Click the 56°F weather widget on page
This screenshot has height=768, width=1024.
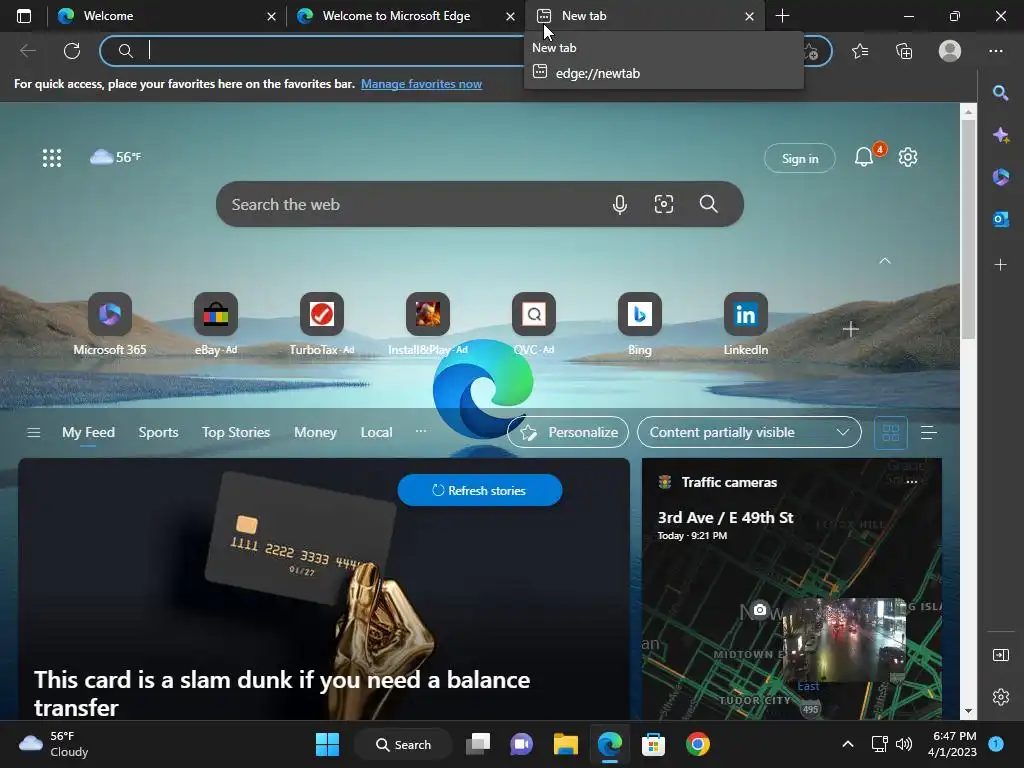coord(116,157)
